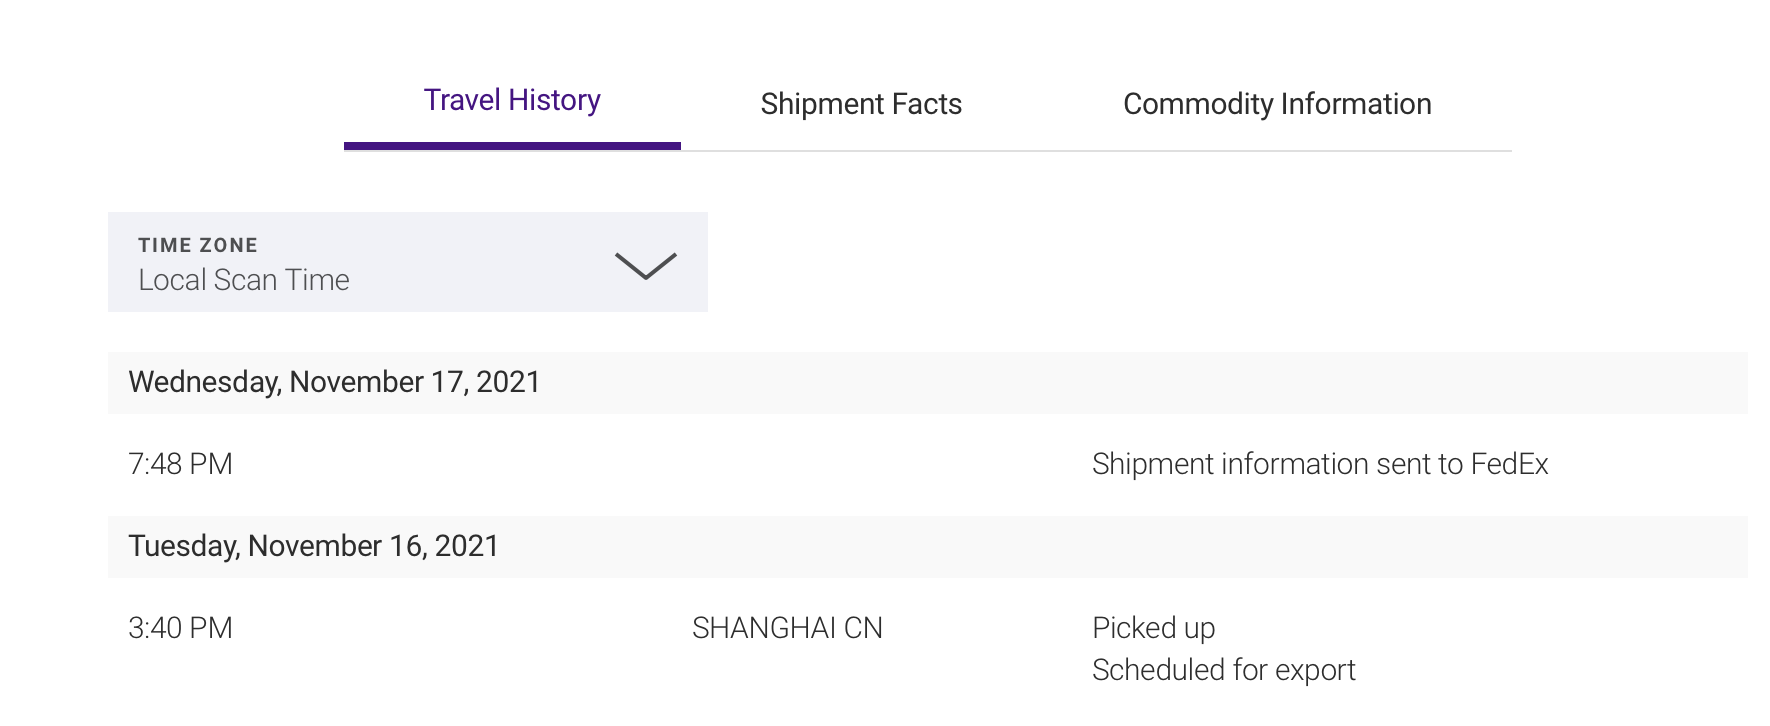Click the Tuesday, November 16, 2021 header
Screen dimensions: 1770x726
(x=313, y=546)
